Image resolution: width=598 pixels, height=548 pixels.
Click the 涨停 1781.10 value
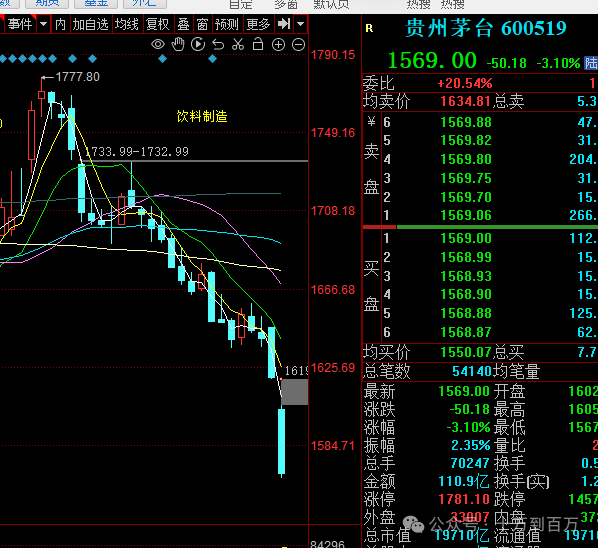(x=464, y=499)
